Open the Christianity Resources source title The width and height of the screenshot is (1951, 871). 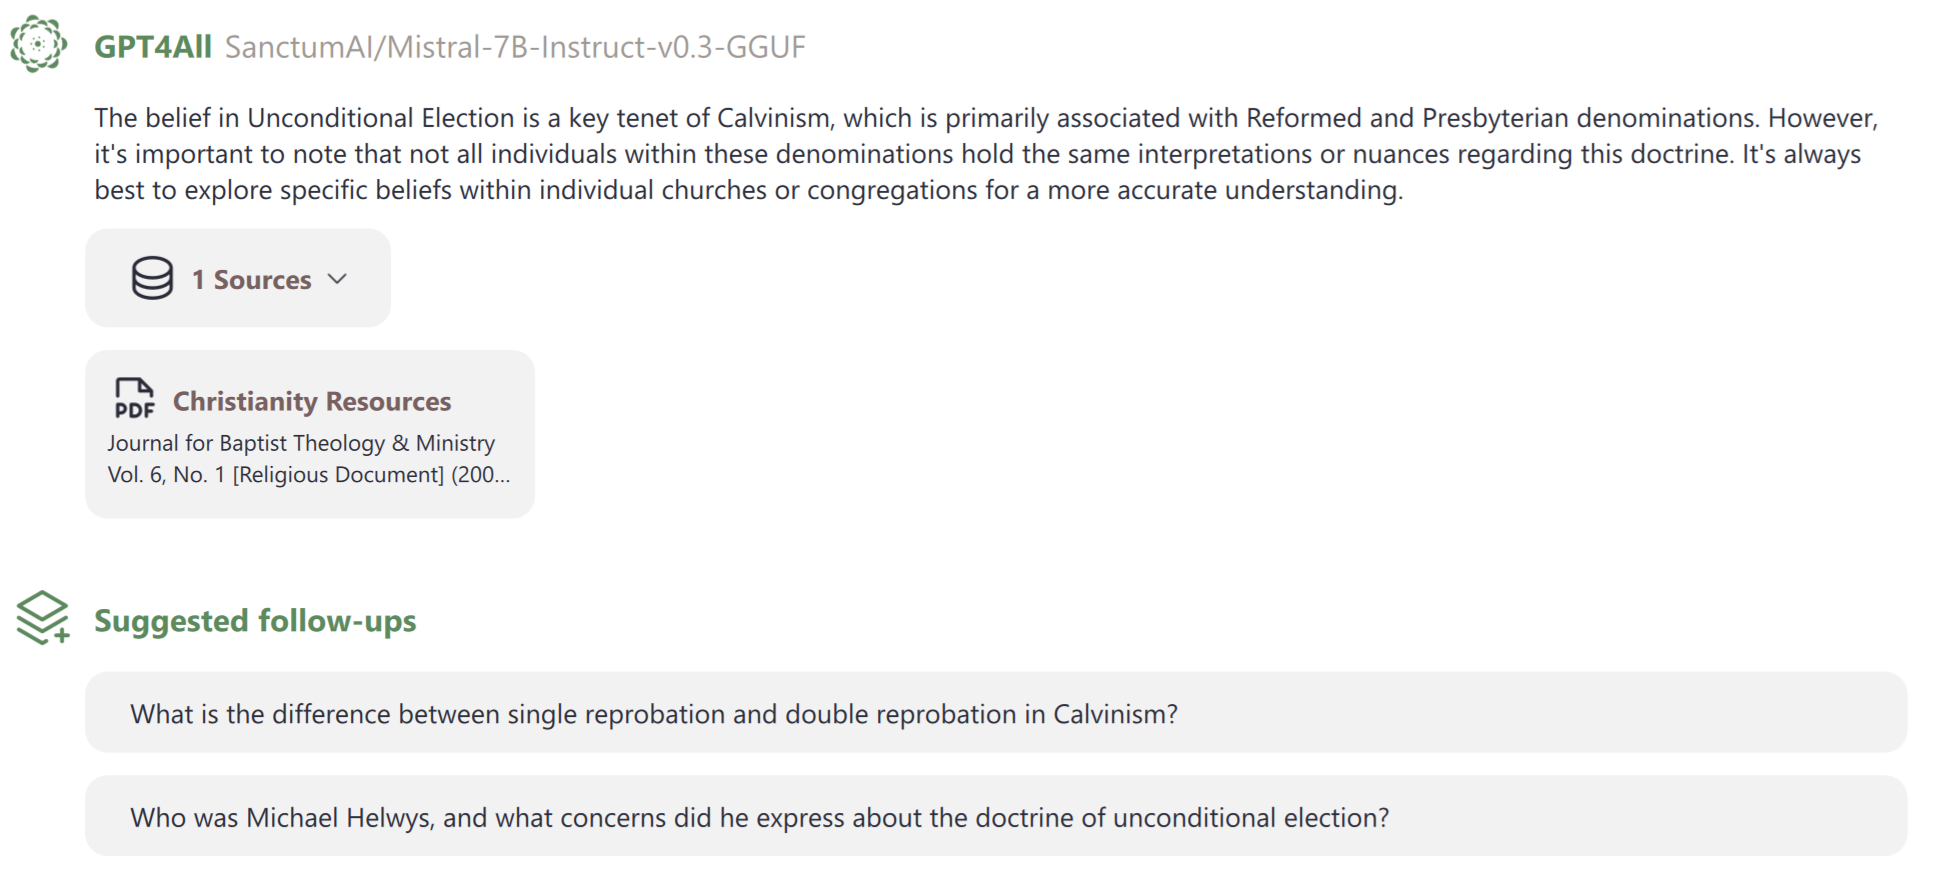pyautogui.click(x=311, y=401)
